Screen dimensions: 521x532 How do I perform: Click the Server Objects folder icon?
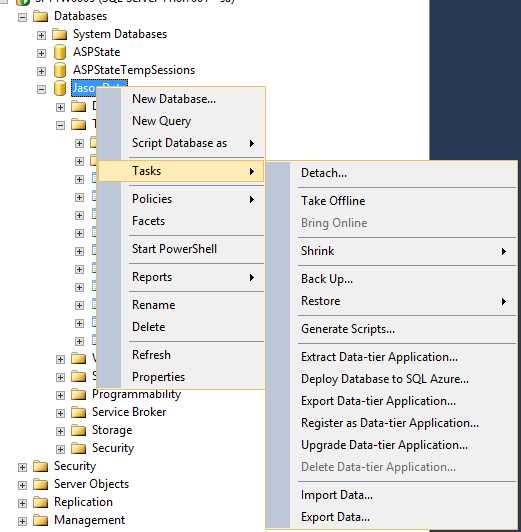click(x=41, y=484)
